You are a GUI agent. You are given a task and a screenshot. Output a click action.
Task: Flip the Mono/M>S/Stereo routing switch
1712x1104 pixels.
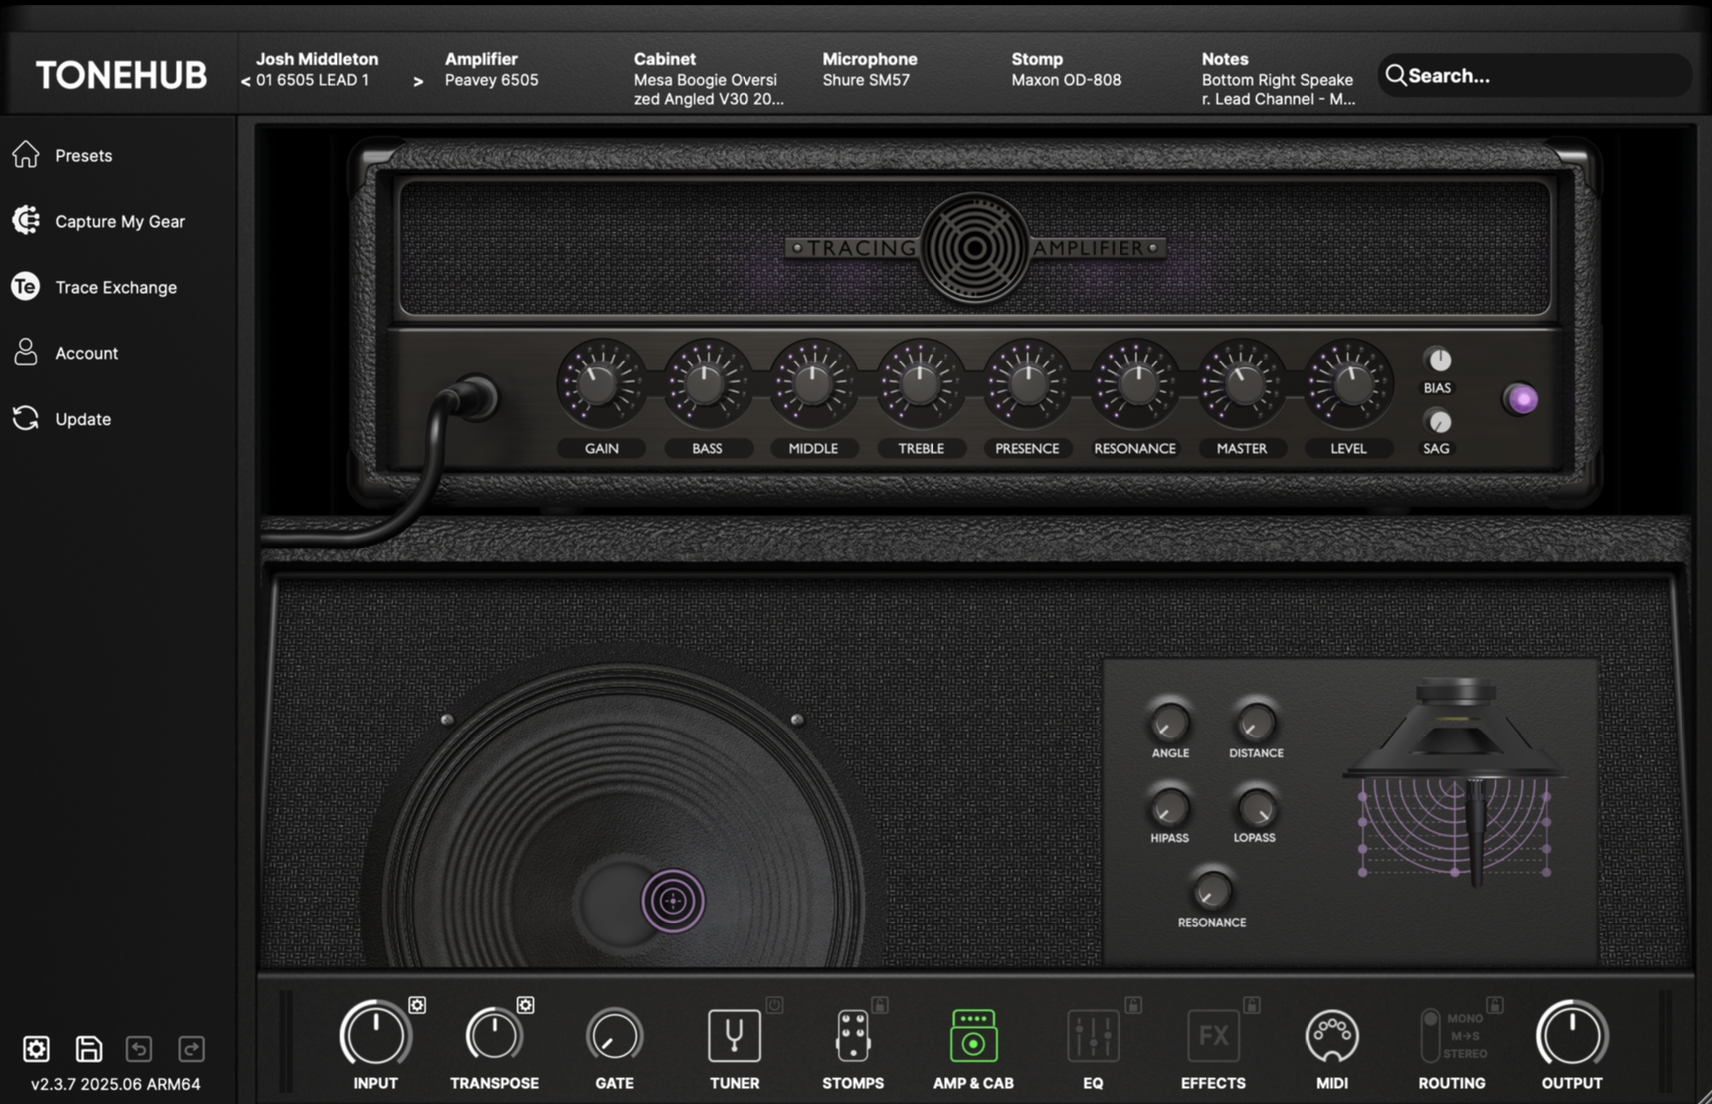[1431, 1035]
